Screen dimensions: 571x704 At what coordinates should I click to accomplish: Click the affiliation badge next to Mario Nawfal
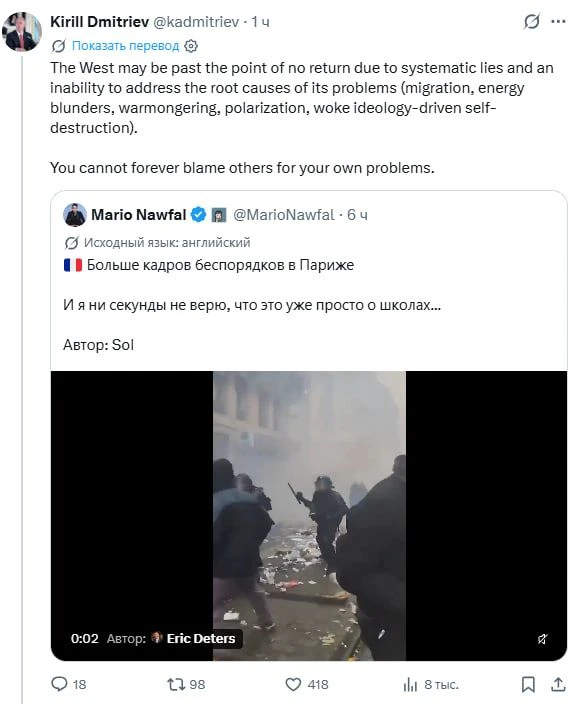point(219,215)
